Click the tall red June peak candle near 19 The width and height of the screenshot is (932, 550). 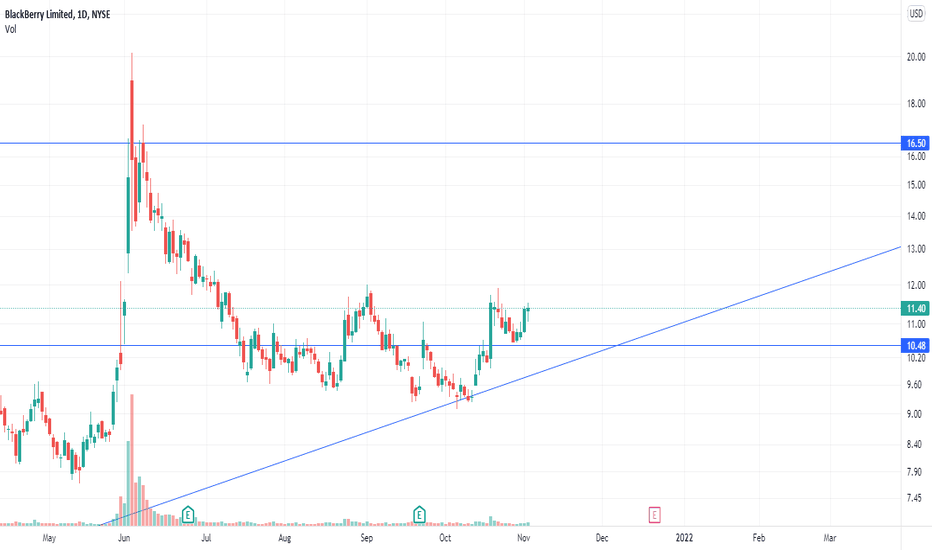click(x=132, y=120)
